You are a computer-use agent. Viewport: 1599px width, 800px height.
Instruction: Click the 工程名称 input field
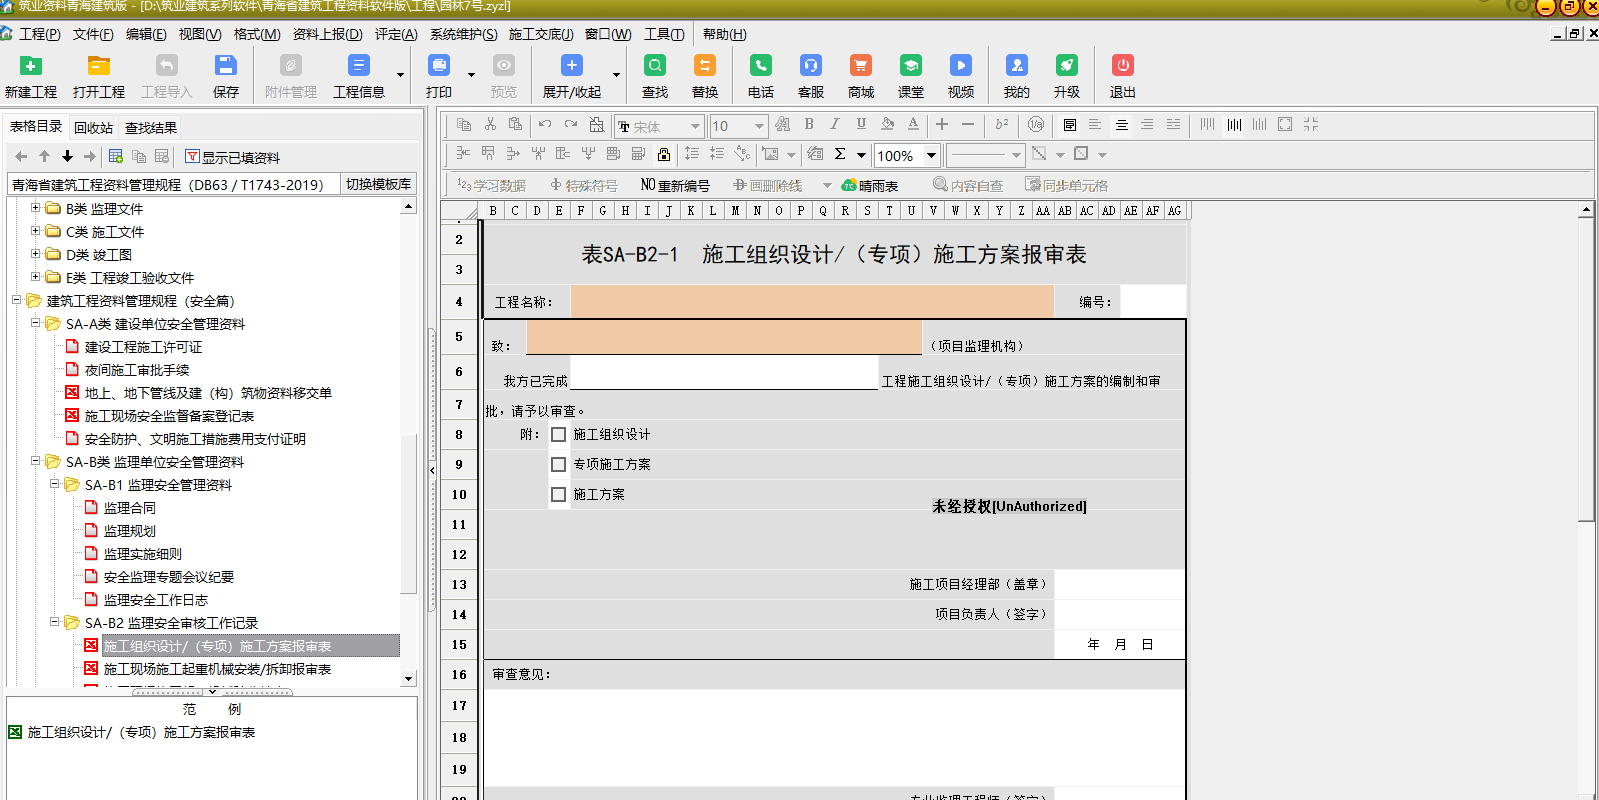811,302
